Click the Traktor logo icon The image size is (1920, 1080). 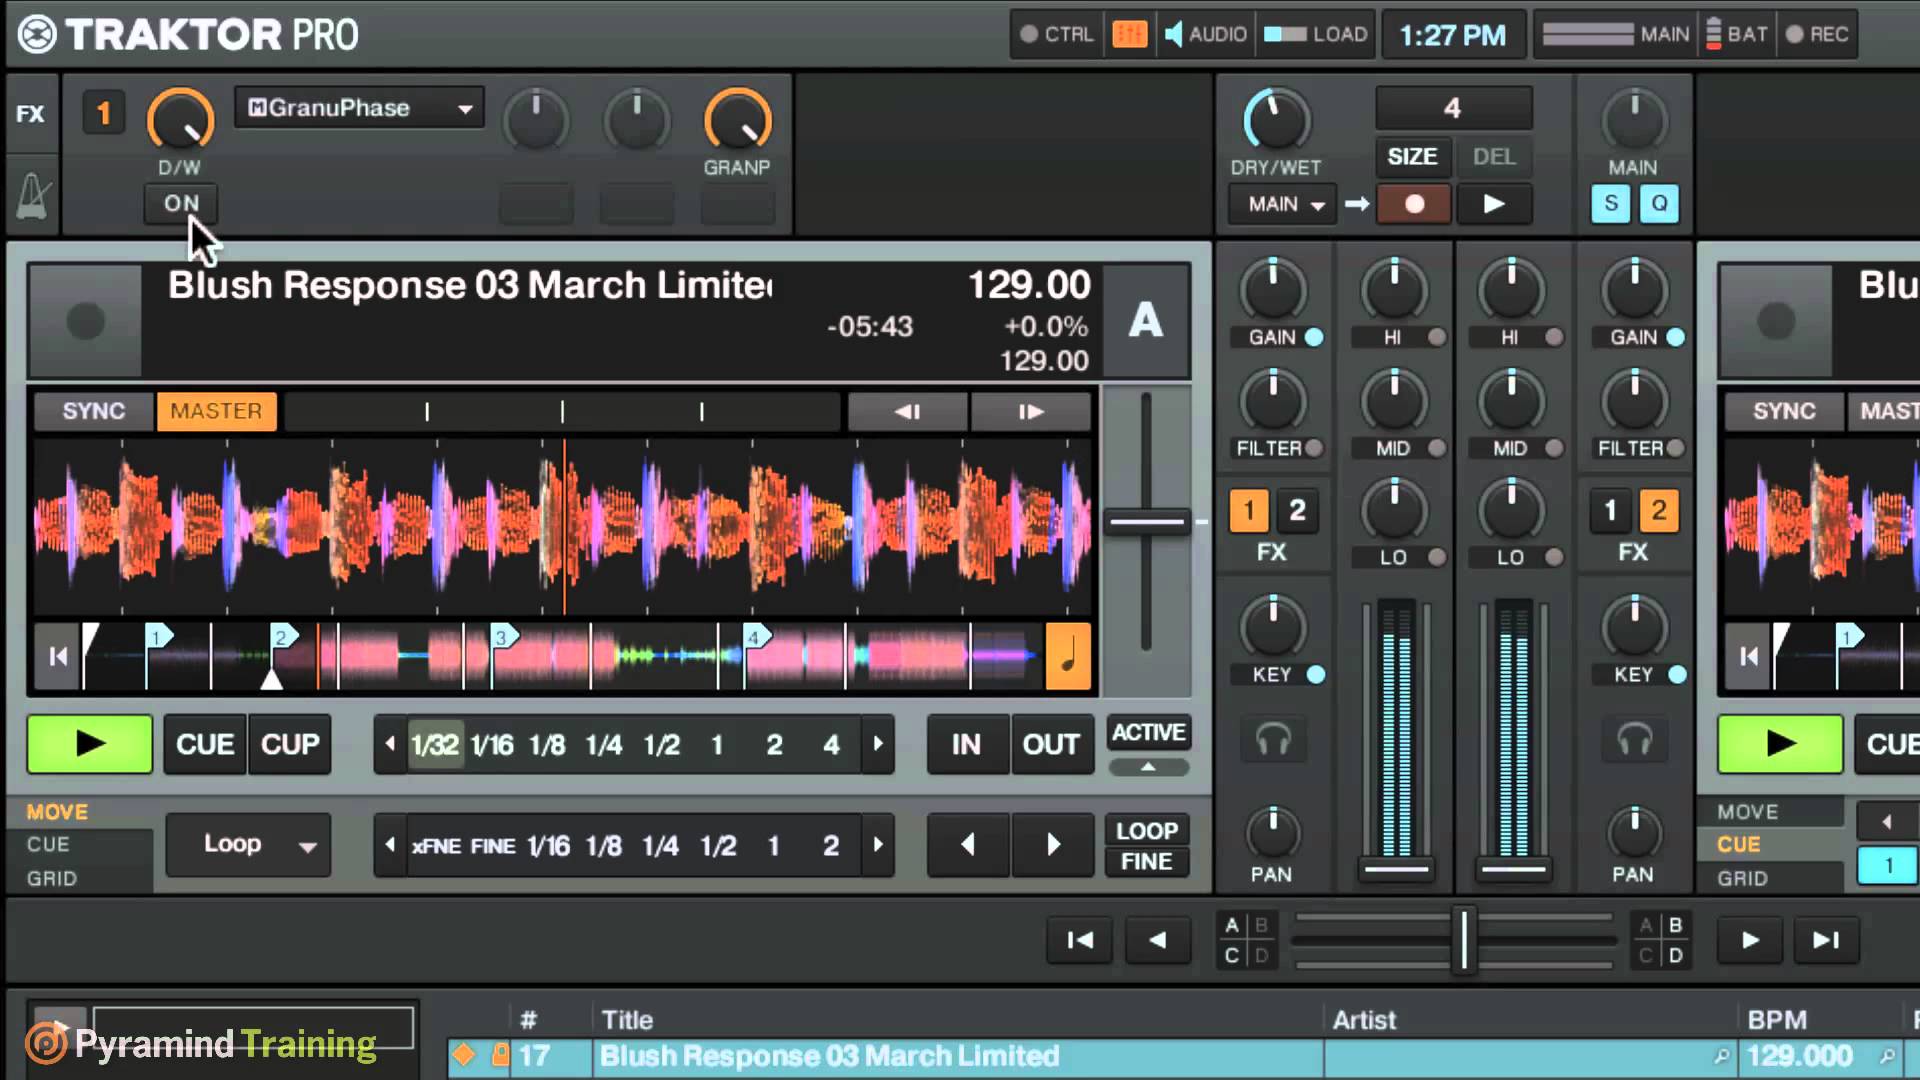point(38,34)
